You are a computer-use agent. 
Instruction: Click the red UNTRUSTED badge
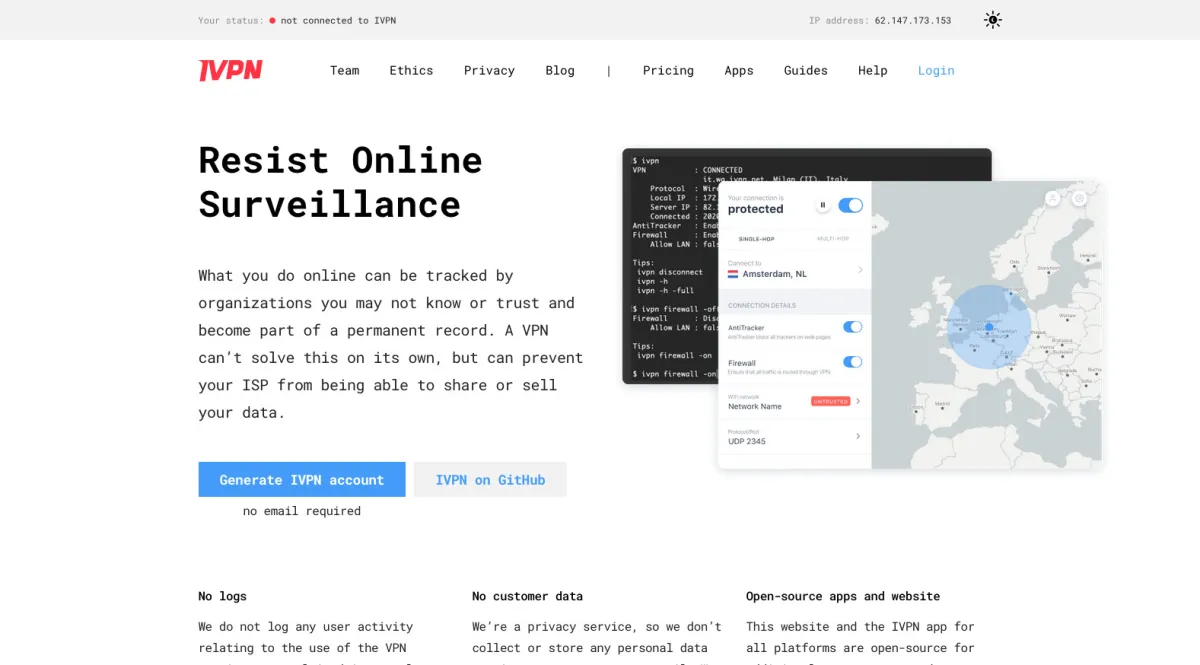(x=830, y=401)
